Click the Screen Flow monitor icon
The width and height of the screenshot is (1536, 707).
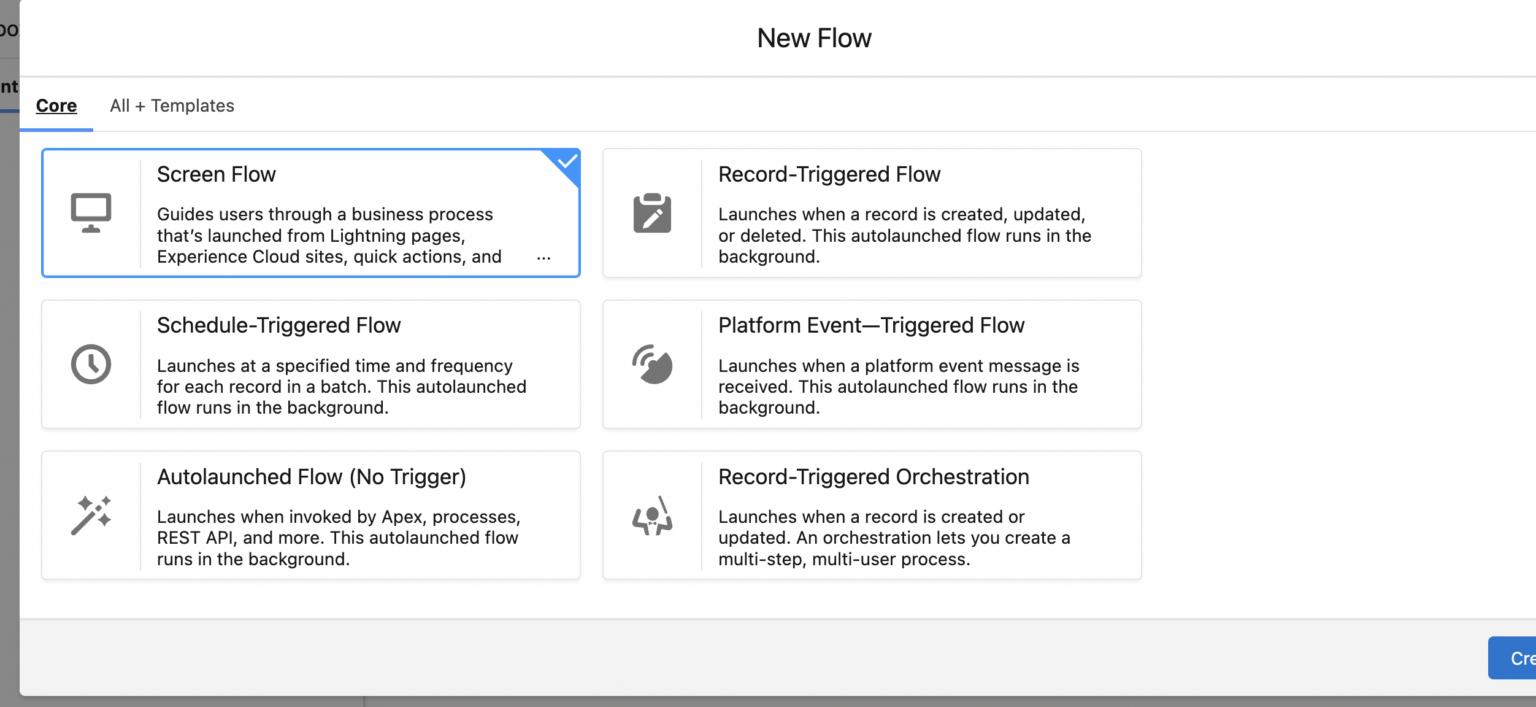[90, 210]
